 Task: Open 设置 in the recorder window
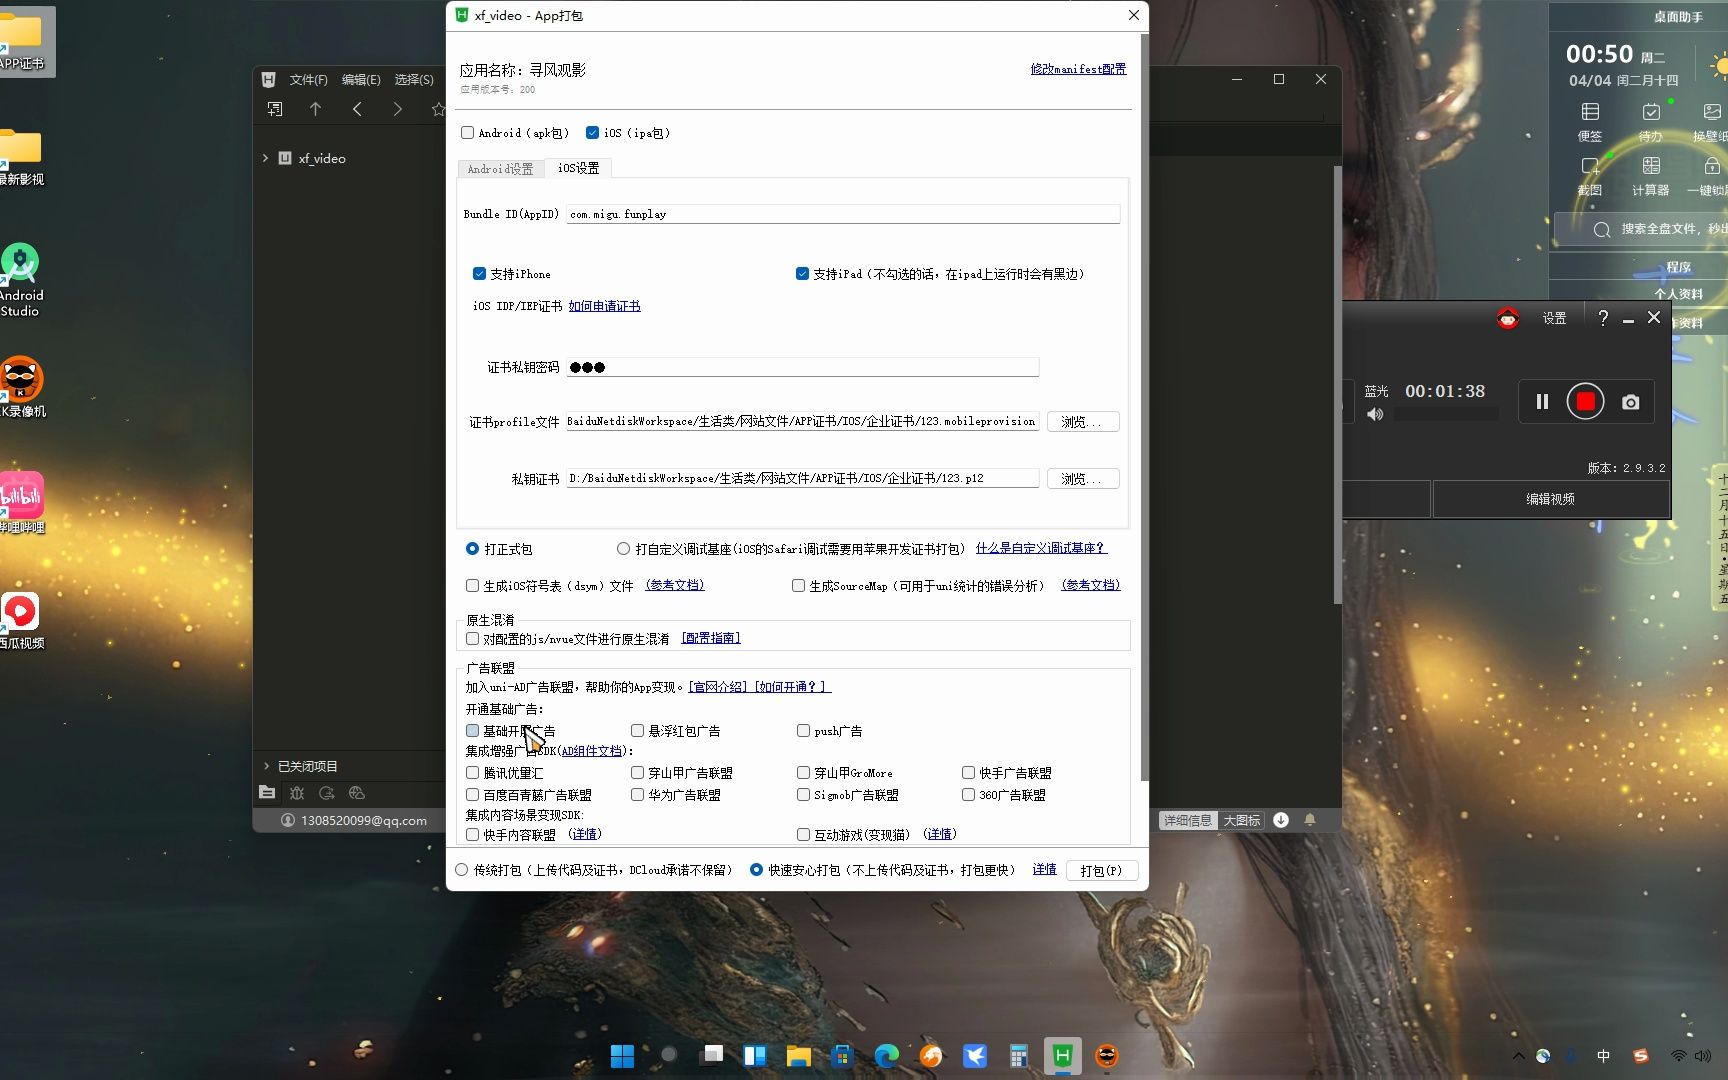[1554, 318]
